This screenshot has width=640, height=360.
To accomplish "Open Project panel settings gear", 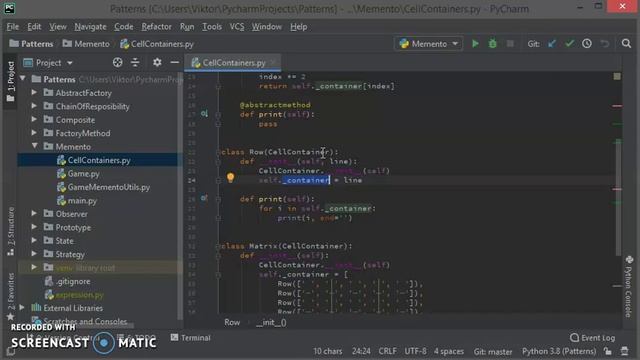I will [157, 62].
